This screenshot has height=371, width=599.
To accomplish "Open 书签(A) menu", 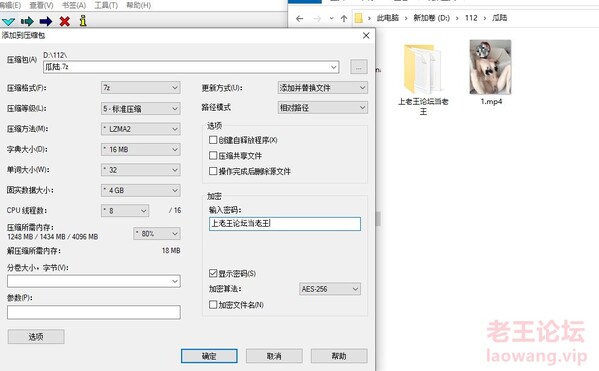I will point(74,5).
